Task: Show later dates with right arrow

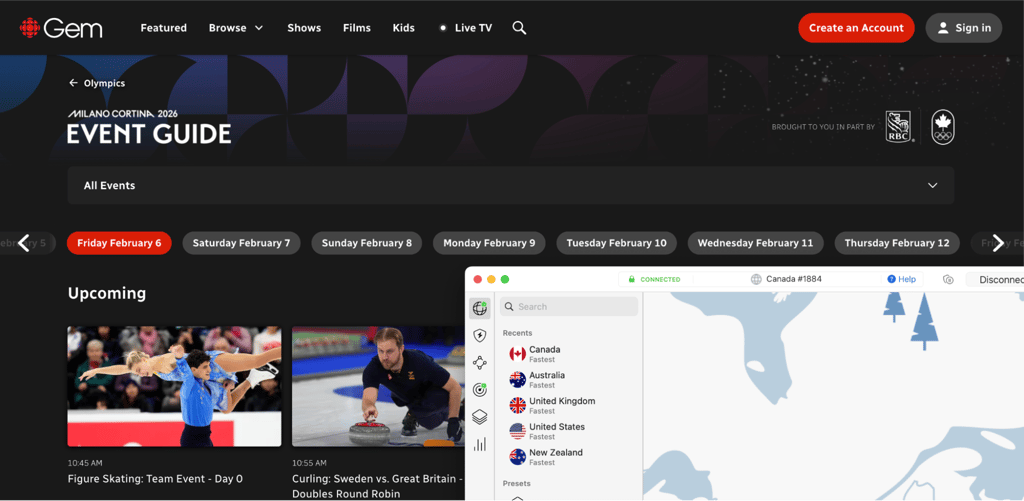Action: pos(998,243)
